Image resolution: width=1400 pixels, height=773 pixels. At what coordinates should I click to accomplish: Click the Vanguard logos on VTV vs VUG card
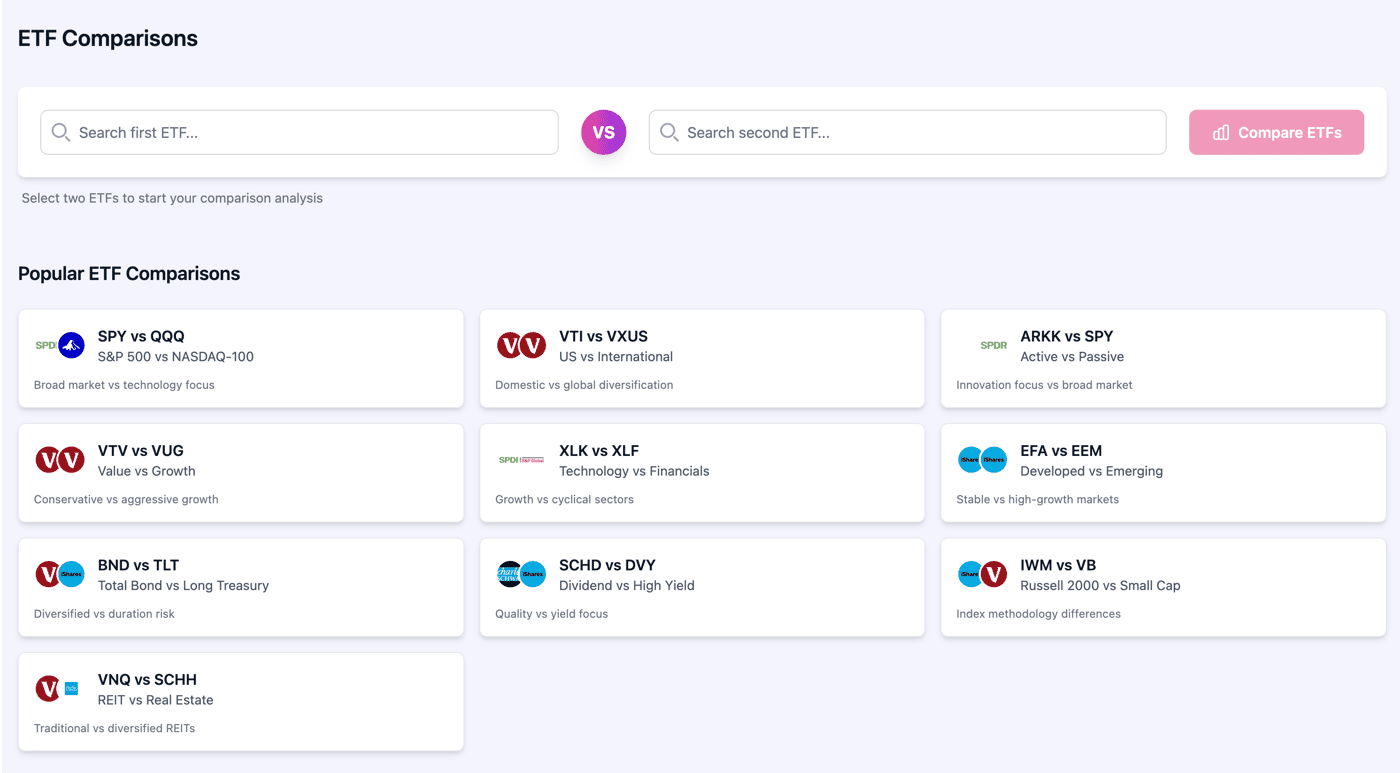60,460
